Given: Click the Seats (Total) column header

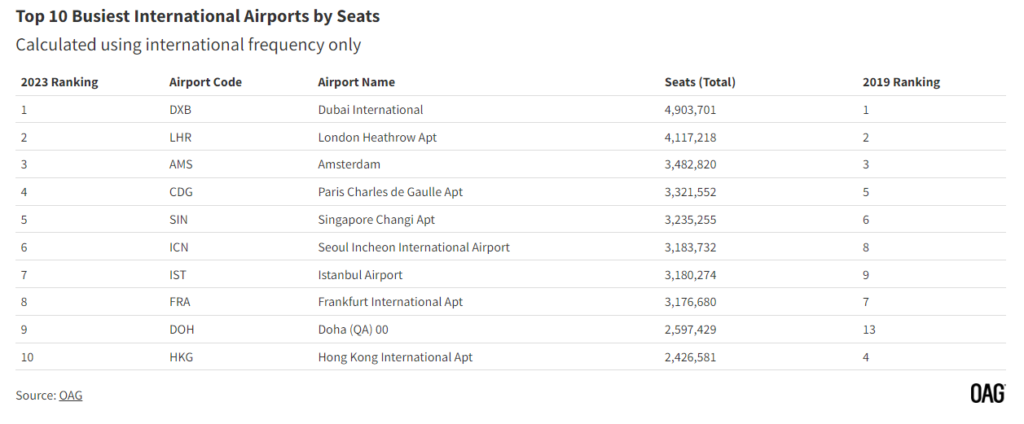Looking at the screenshot, I should [x=700, y=82].
